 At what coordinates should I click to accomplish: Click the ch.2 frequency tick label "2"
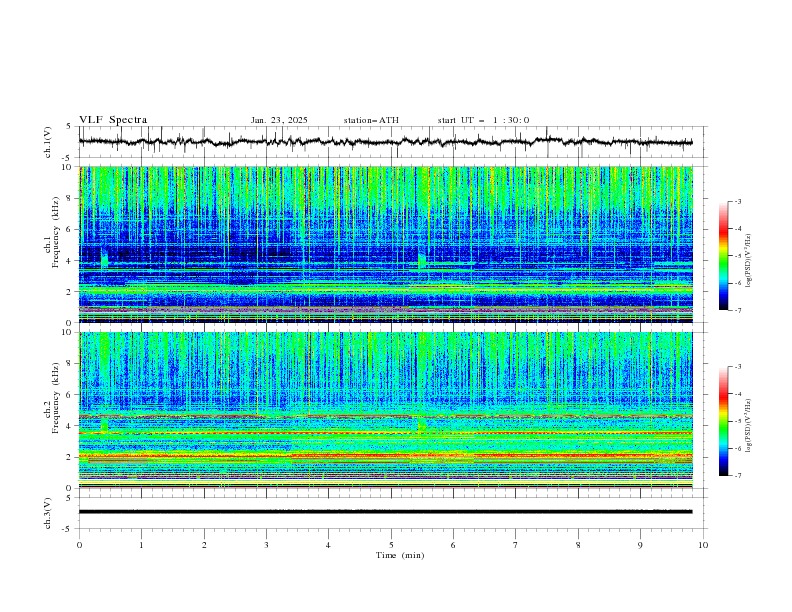pos(70,457)
